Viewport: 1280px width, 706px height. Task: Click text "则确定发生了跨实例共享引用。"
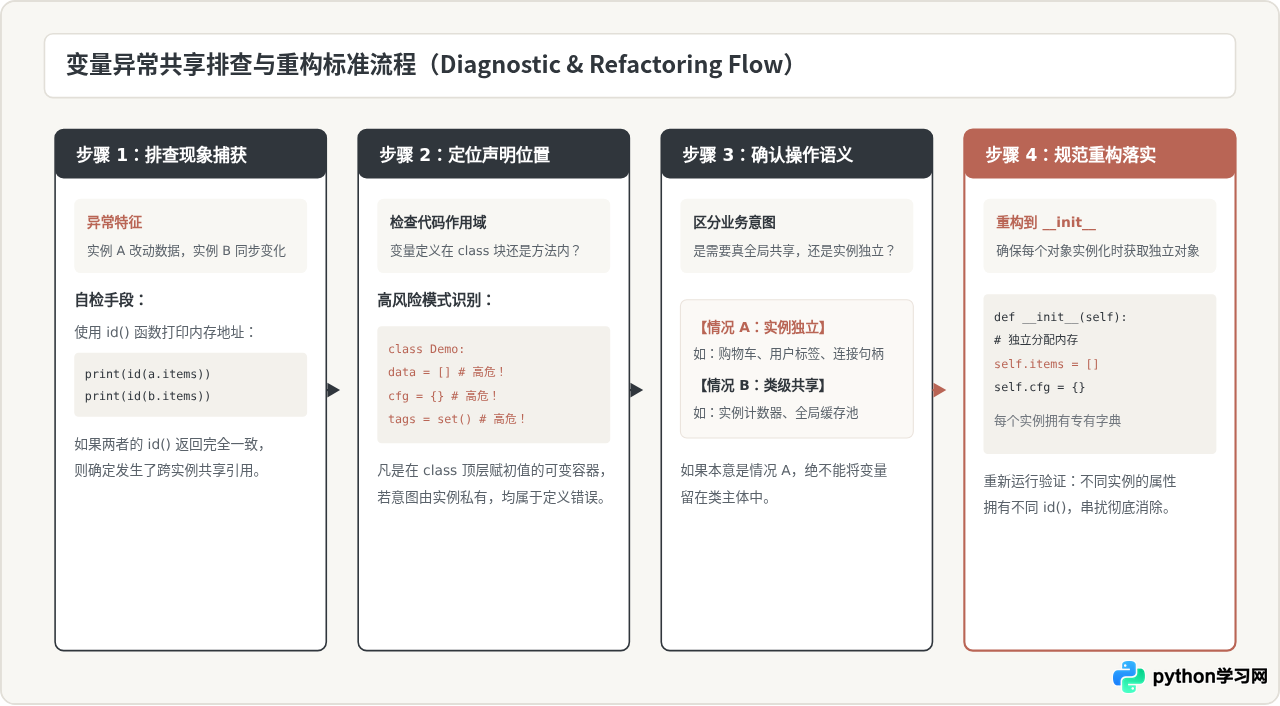[x=167, y=470]
